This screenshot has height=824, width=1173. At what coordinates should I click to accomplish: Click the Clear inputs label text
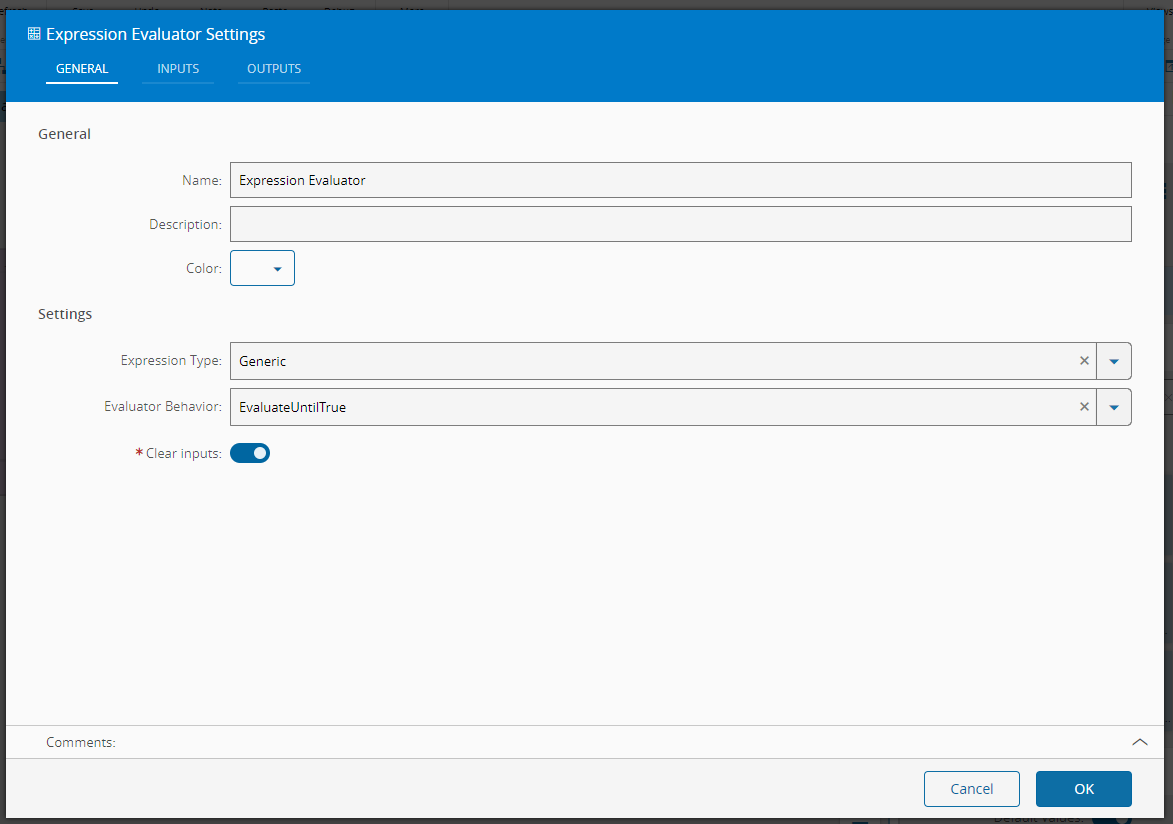tap(183, 453)
